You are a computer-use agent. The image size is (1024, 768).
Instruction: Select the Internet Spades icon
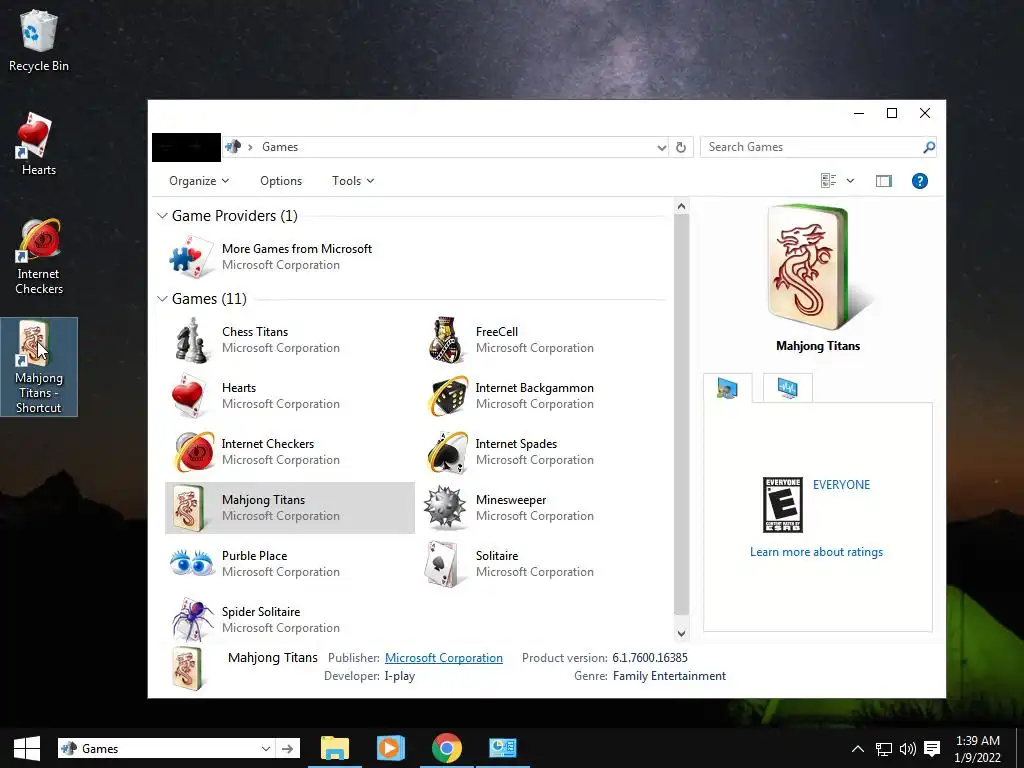point(448,451)
